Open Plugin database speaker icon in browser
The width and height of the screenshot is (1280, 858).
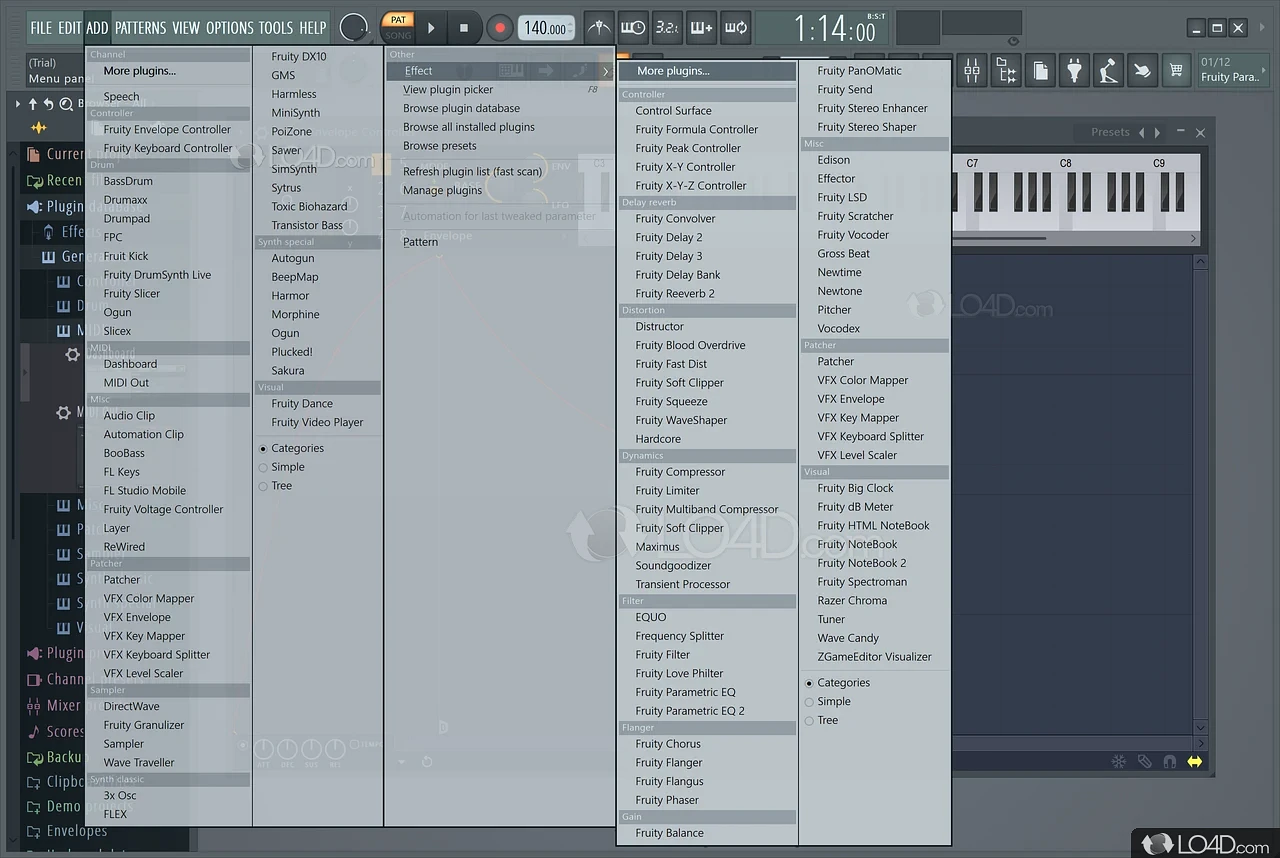click(x=34, y=206)
